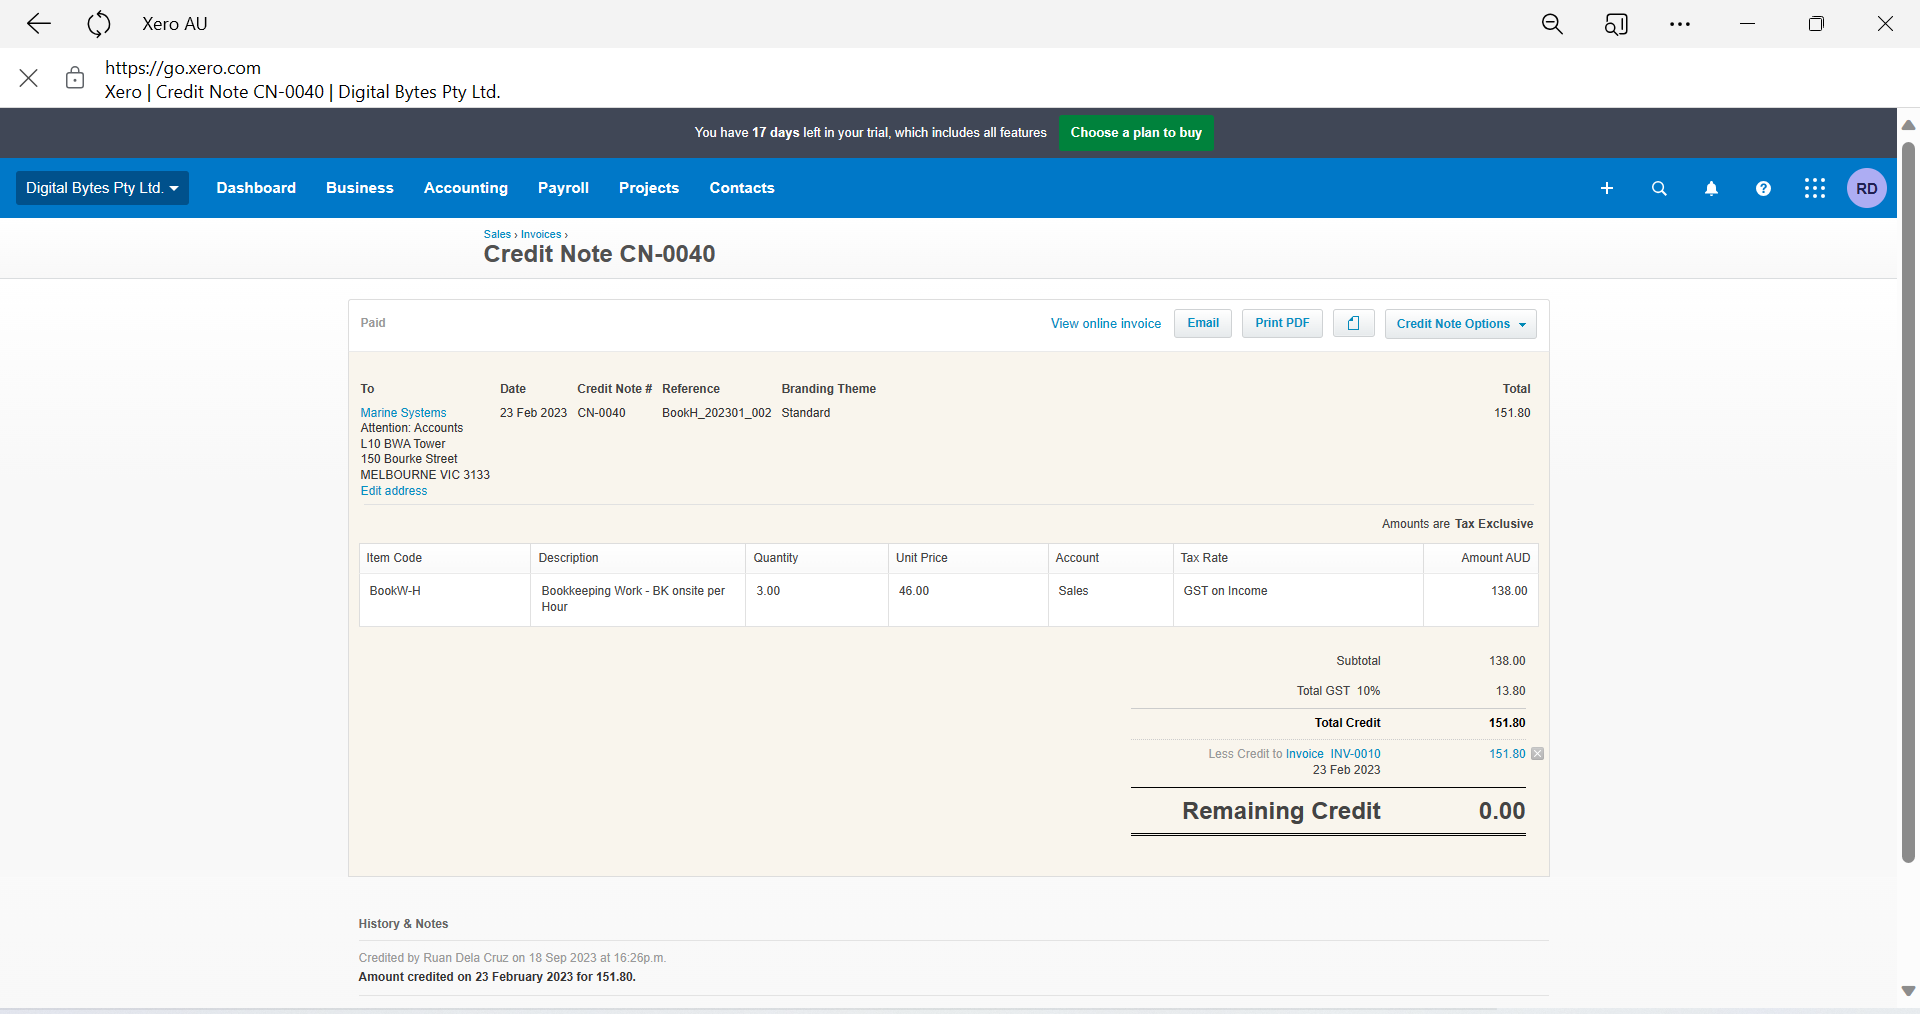Open the zoom out magnifier in title bar
Screen dimensions: 1920x1014
[x=1552, y=24]
